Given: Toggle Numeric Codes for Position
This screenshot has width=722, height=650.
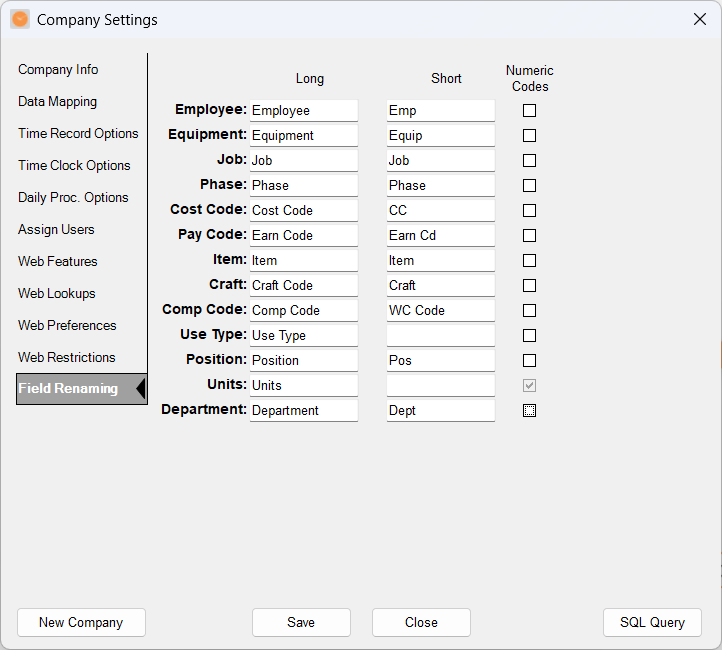Looking at the screenshot, I should [530, 360].
